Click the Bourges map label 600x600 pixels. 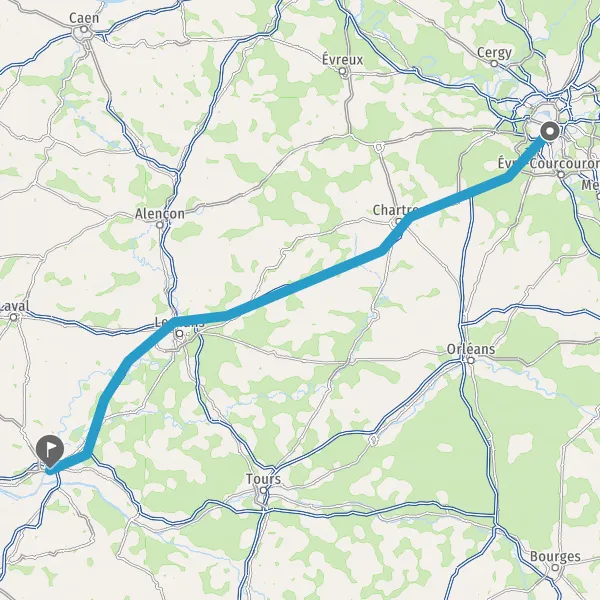(555, 557)
